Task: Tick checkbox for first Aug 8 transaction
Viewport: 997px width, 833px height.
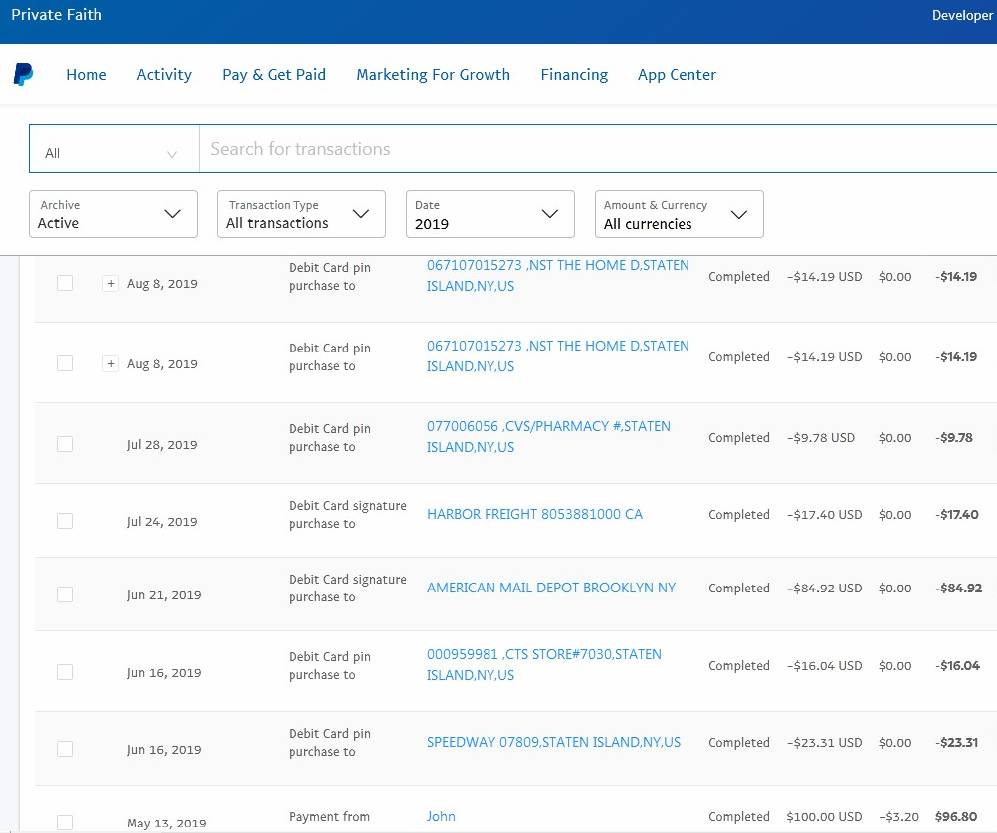Action: tap(65, 283)
